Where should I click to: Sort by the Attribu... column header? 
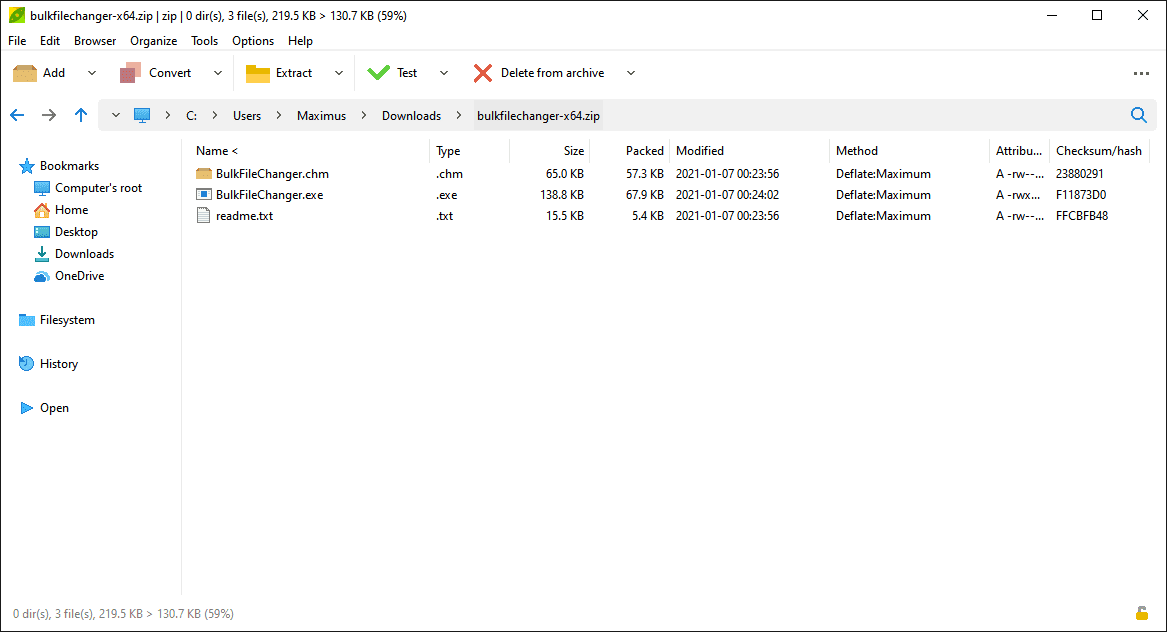pos(1019,150)
